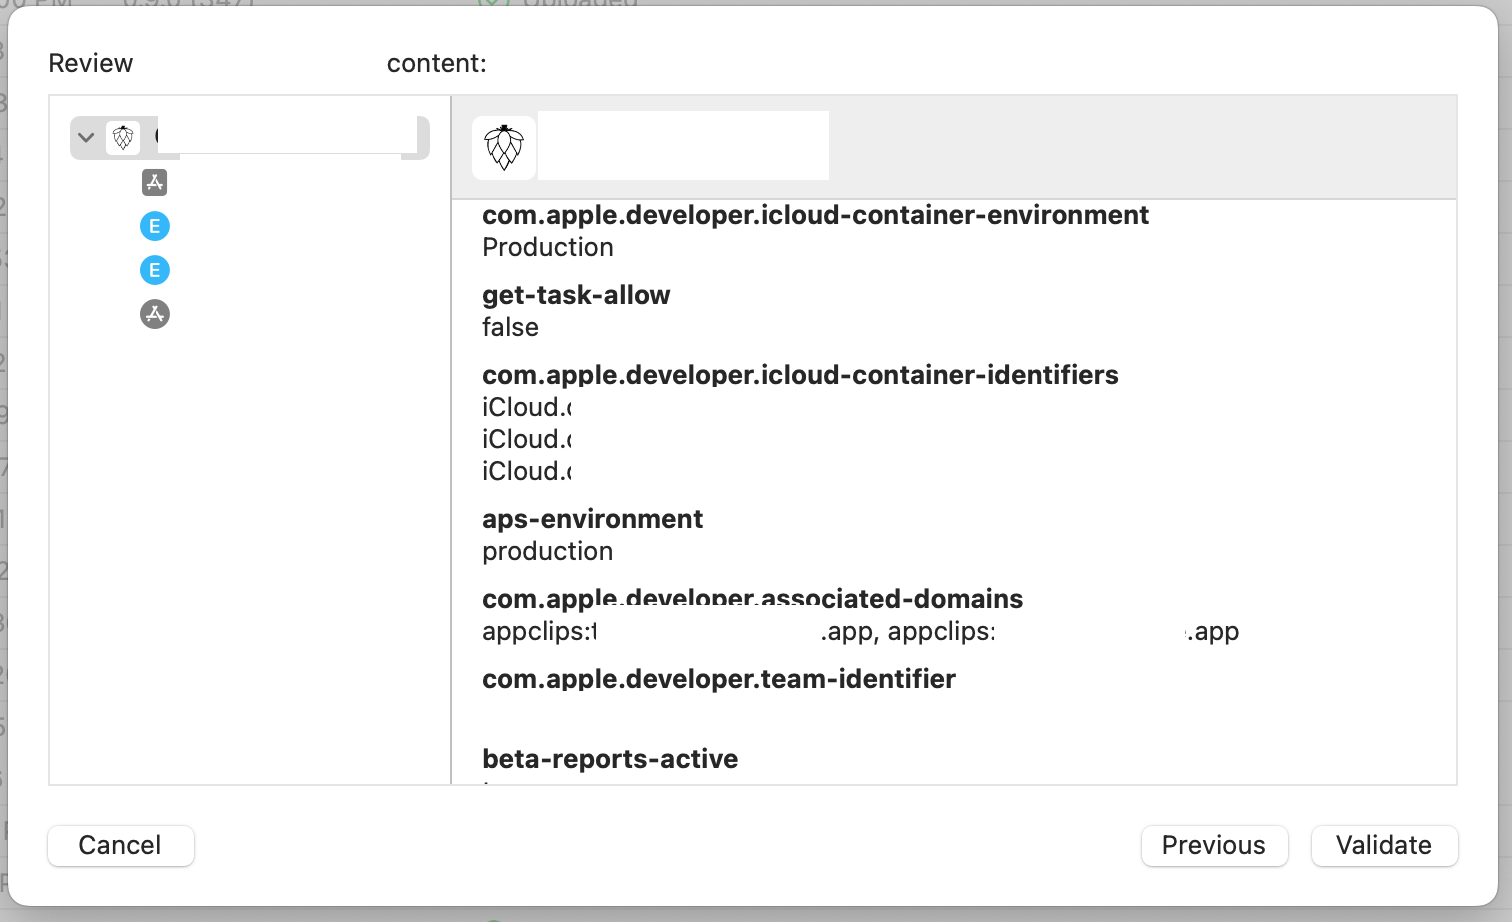Click the icloud-container-identifiers entitlement key
This screenshot has height=922, width=1512.
(x=800, y=375)
